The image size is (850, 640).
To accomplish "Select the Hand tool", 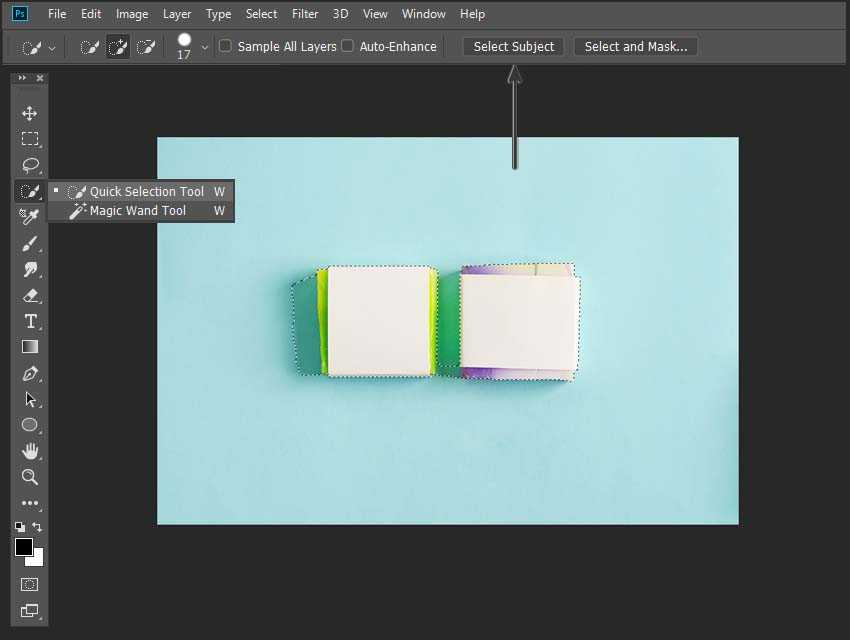I will 30,451.
